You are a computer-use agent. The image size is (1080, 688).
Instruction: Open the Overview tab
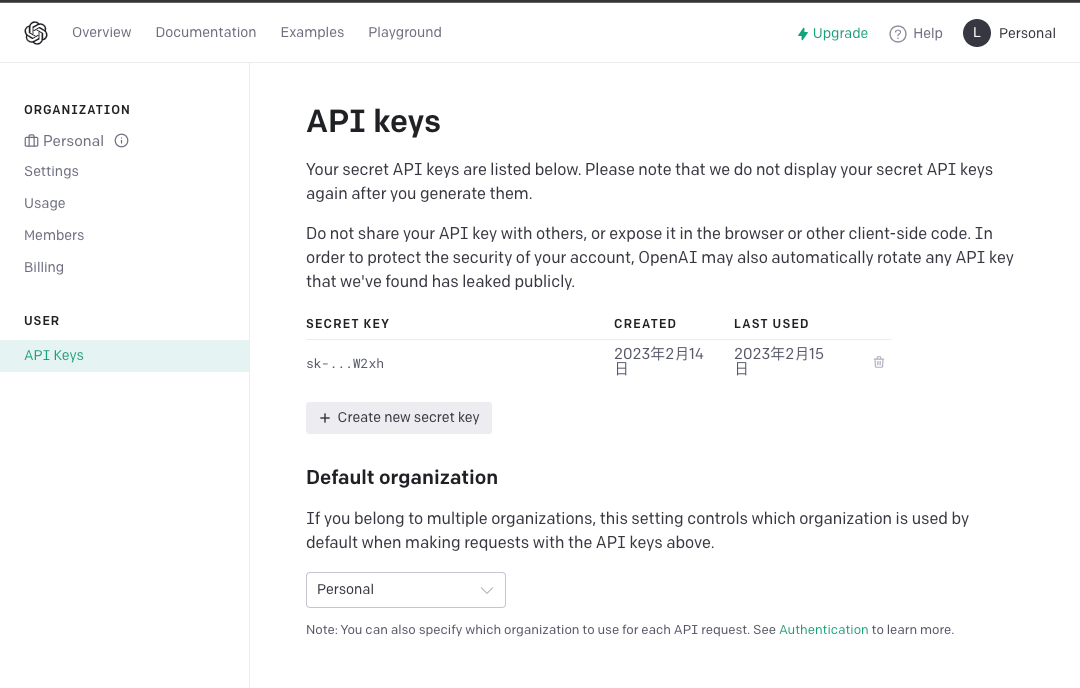pos(101,33)
